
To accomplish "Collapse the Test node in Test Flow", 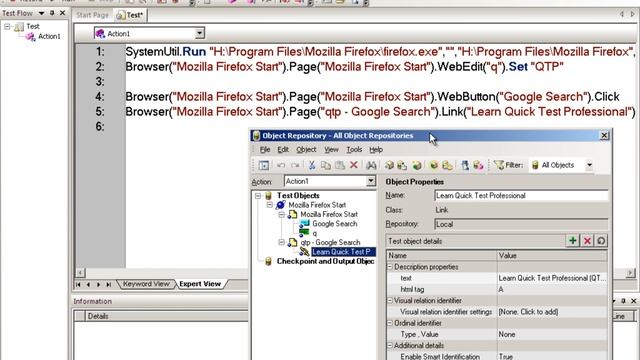I will pos(7,27).
